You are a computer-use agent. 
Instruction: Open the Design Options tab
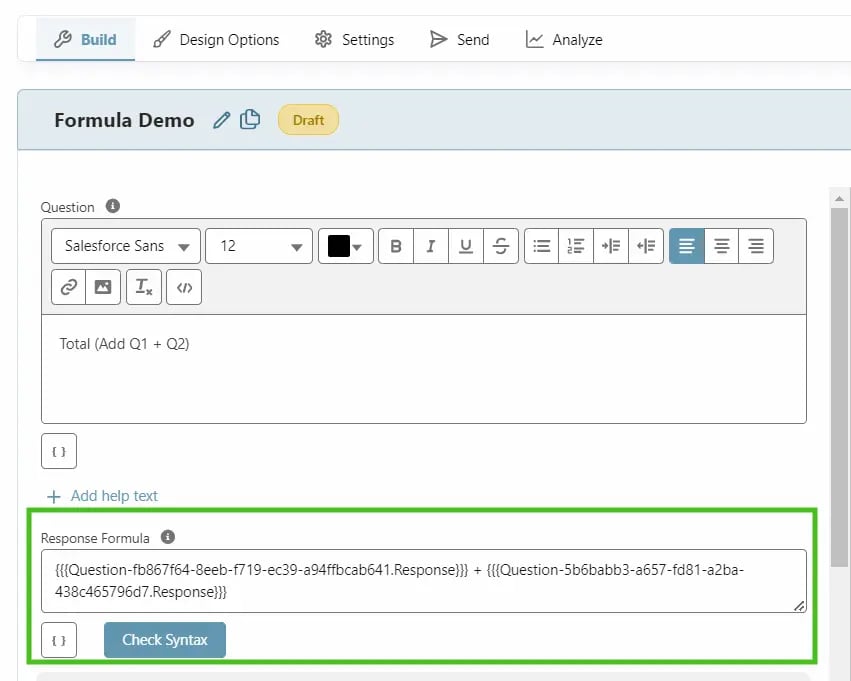(x=216, y=40)
